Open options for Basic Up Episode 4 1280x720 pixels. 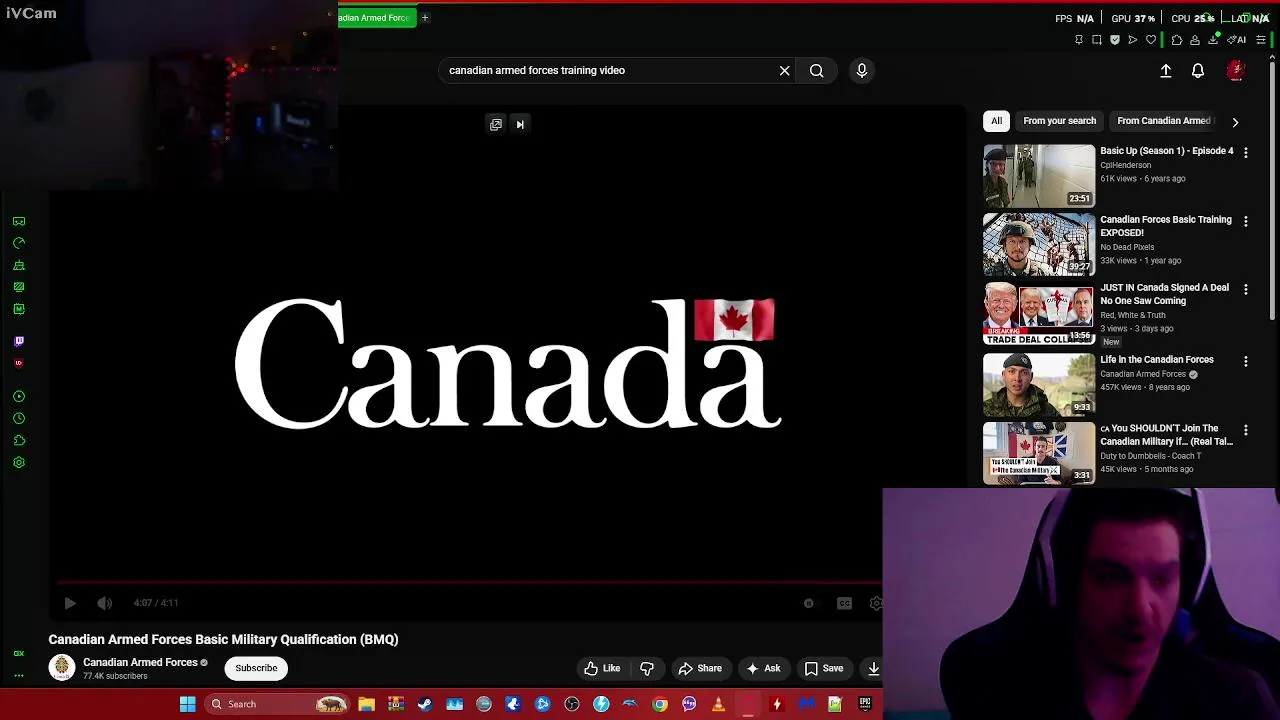1246,152
